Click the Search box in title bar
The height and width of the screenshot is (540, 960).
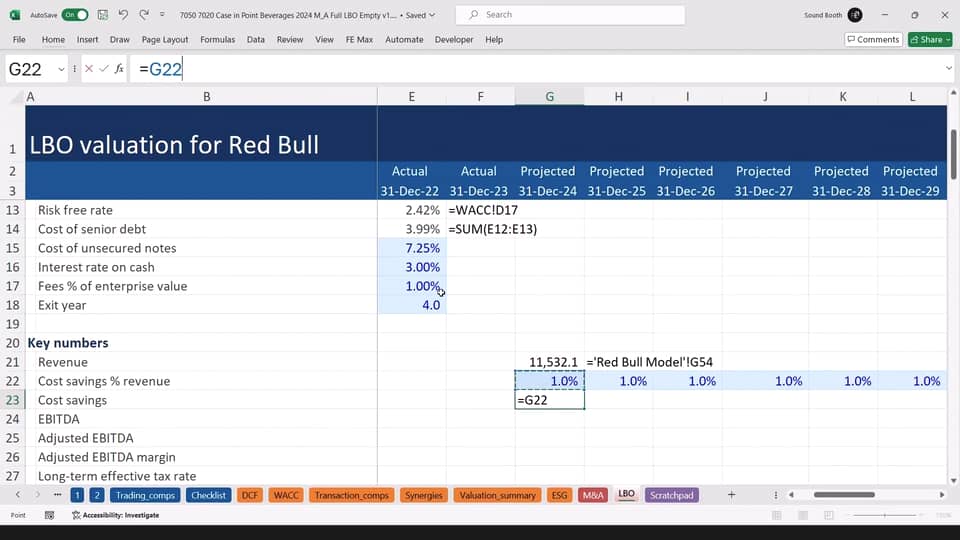pyautogui.click(x=570, y=15)
